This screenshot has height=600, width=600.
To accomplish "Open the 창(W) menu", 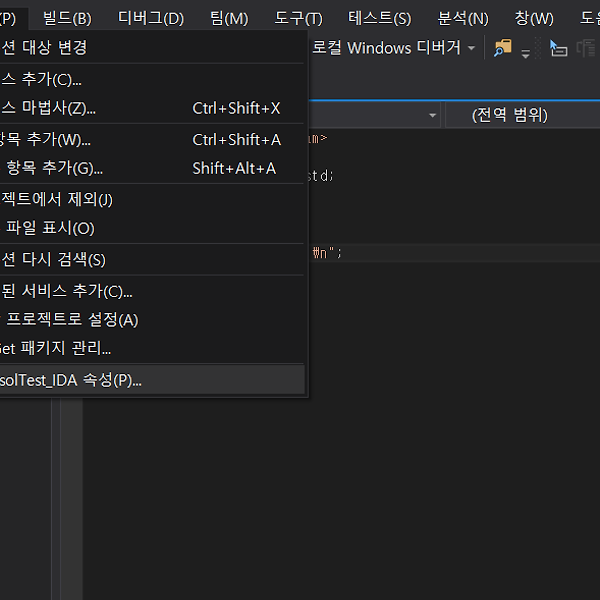I will coord(533,18).
